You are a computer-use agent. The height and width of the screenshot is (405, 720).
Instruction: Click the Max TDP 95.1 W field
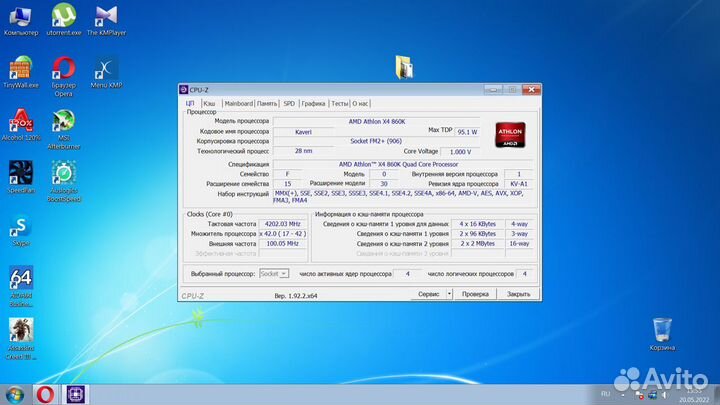[467, 132]
